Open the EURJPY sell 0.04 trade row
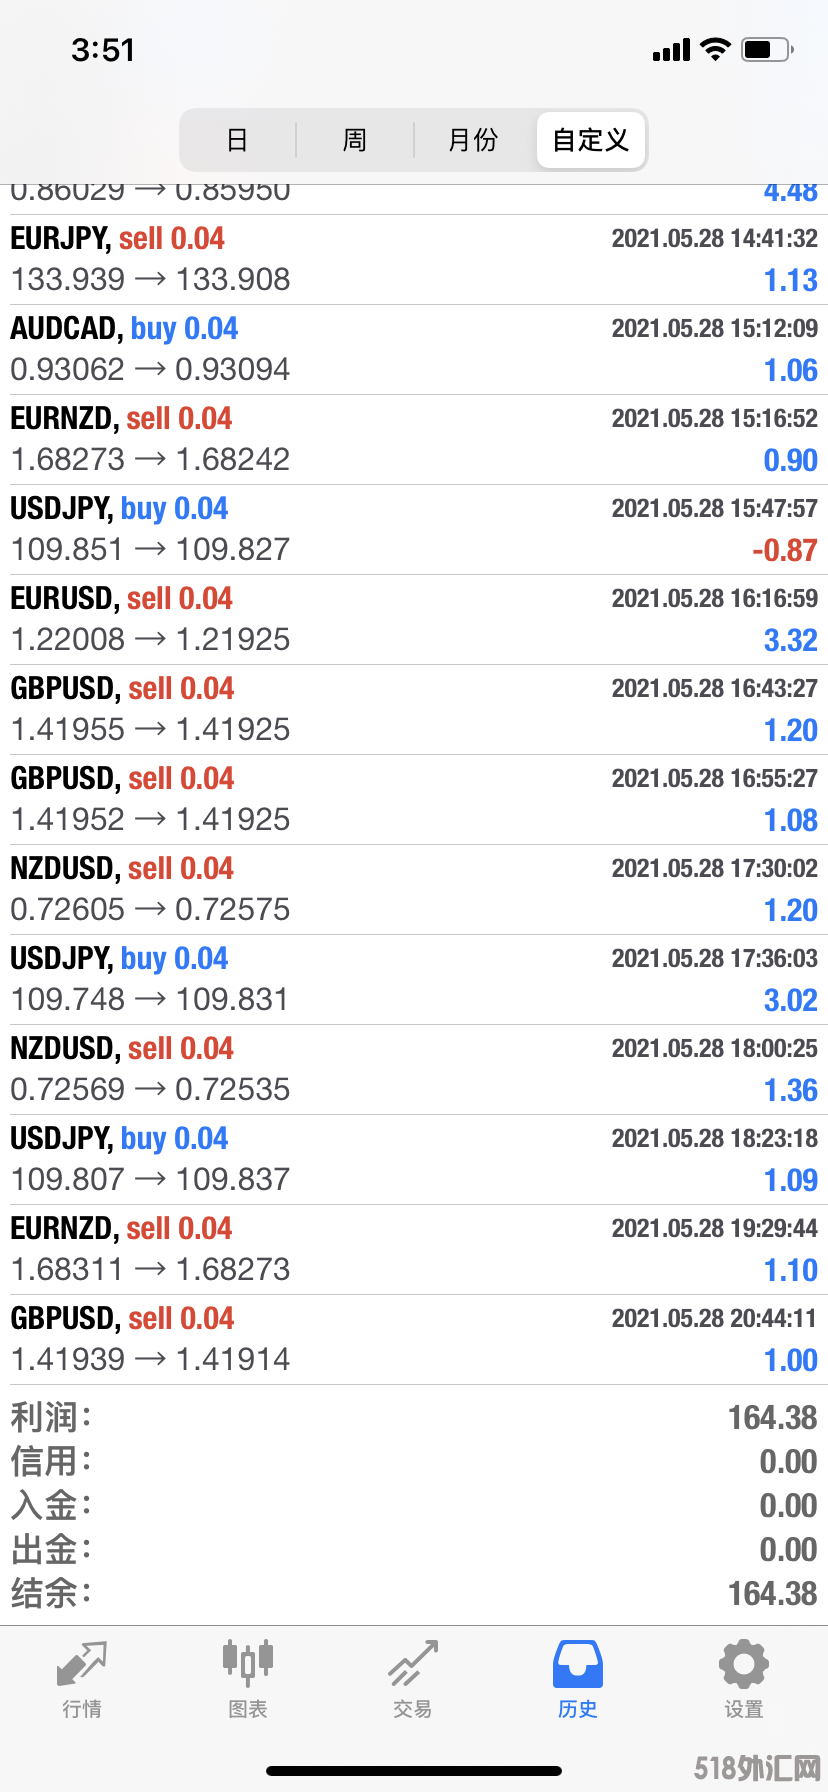The width and height of the screenshot is (828, 1792). tap(414, 260)
